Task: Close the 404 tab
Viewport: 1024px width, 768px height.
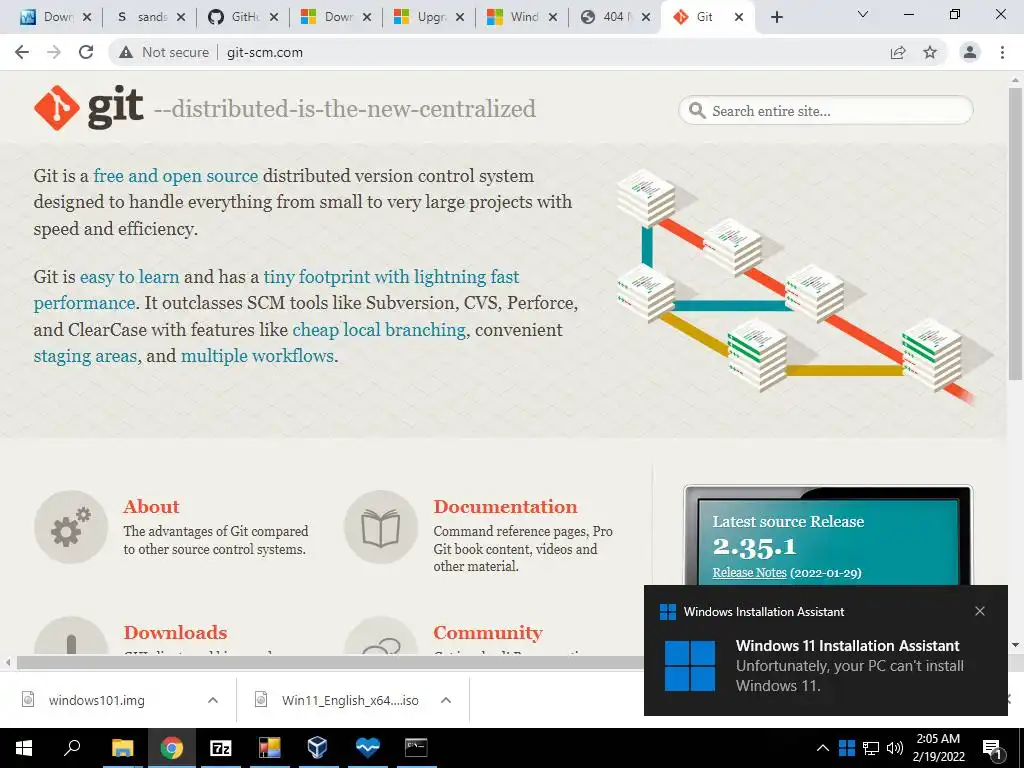Action: [x=646, y=17]
